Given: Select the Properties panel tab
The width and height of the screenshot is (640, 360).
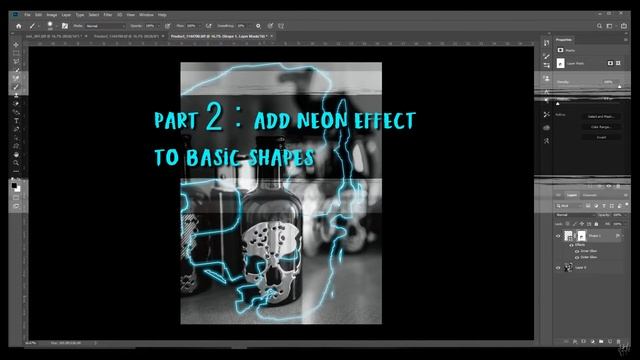Looking at the screenshot, I should coord(564,40).
